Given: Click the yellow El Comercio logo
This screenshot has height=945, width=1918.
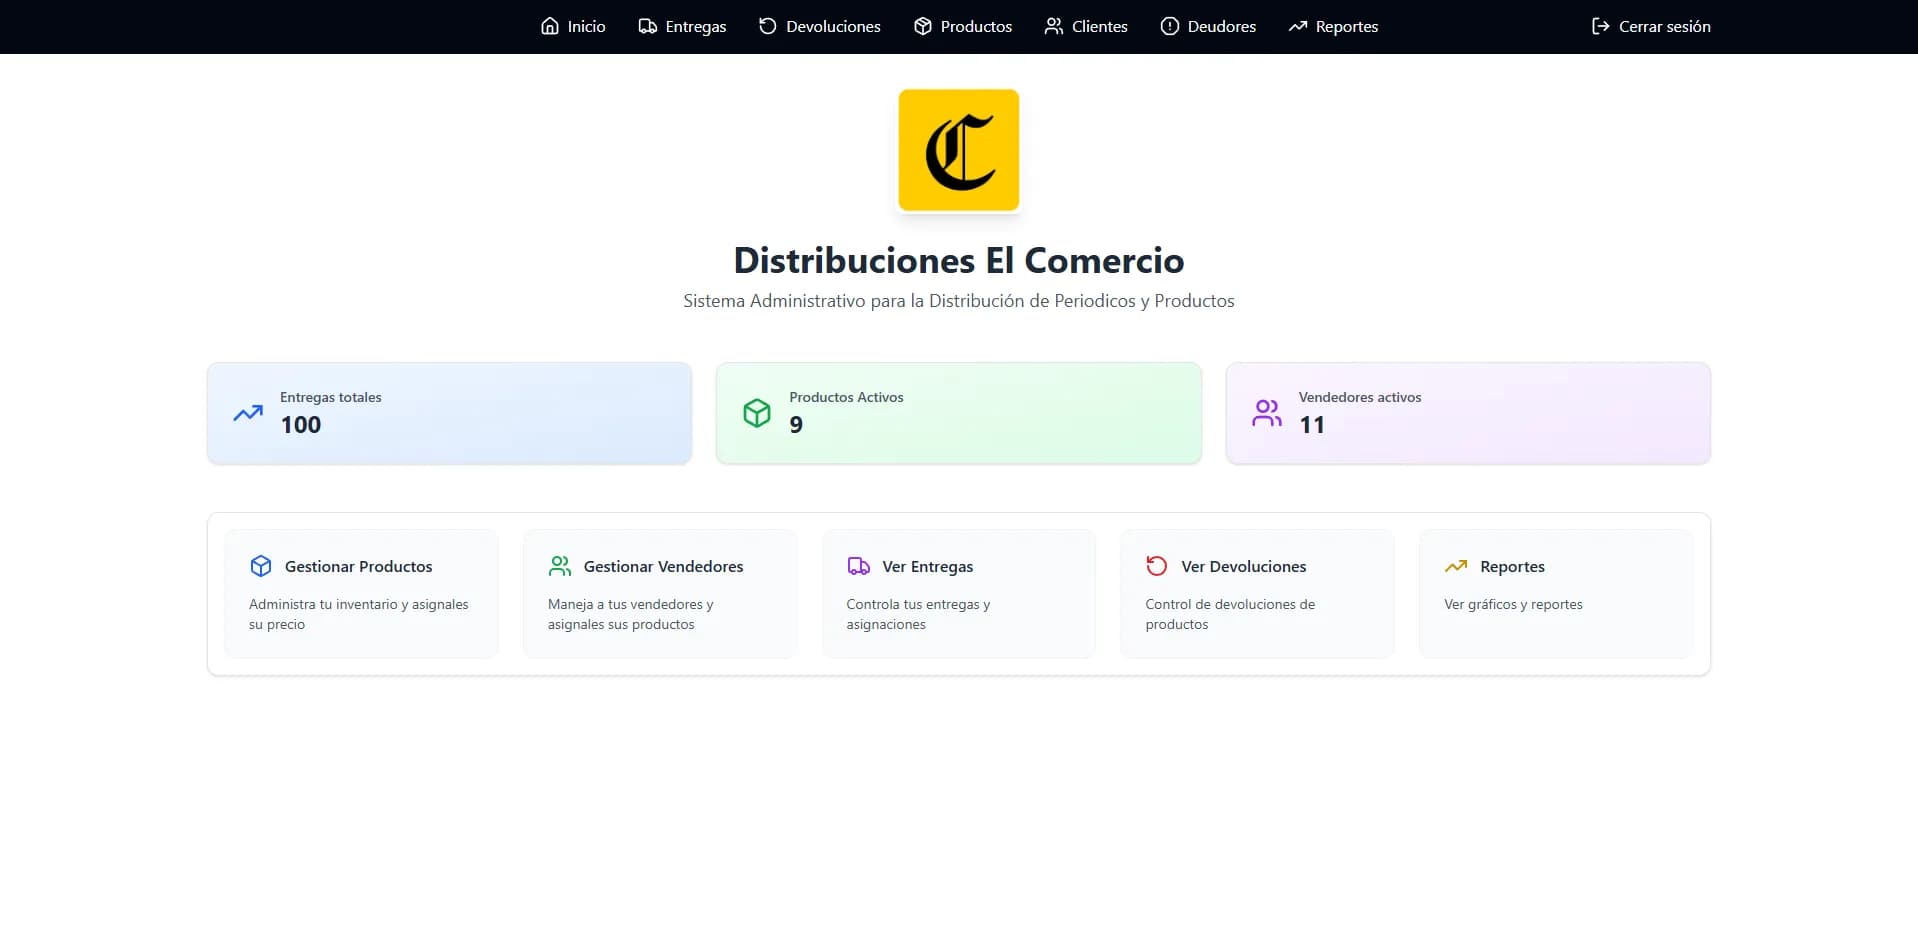Looking at the screenshot, I should [x=959, y=150].
